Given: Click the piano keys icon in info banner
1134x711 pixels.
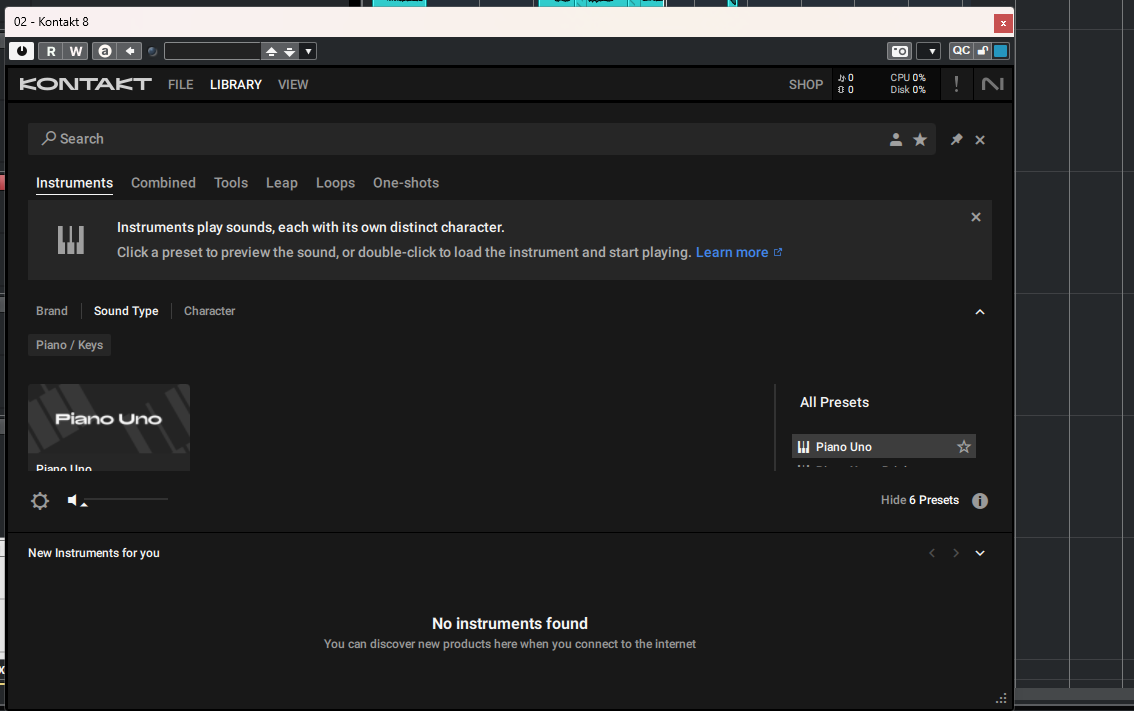Looking at the screenshot, I should pos(71,240).
